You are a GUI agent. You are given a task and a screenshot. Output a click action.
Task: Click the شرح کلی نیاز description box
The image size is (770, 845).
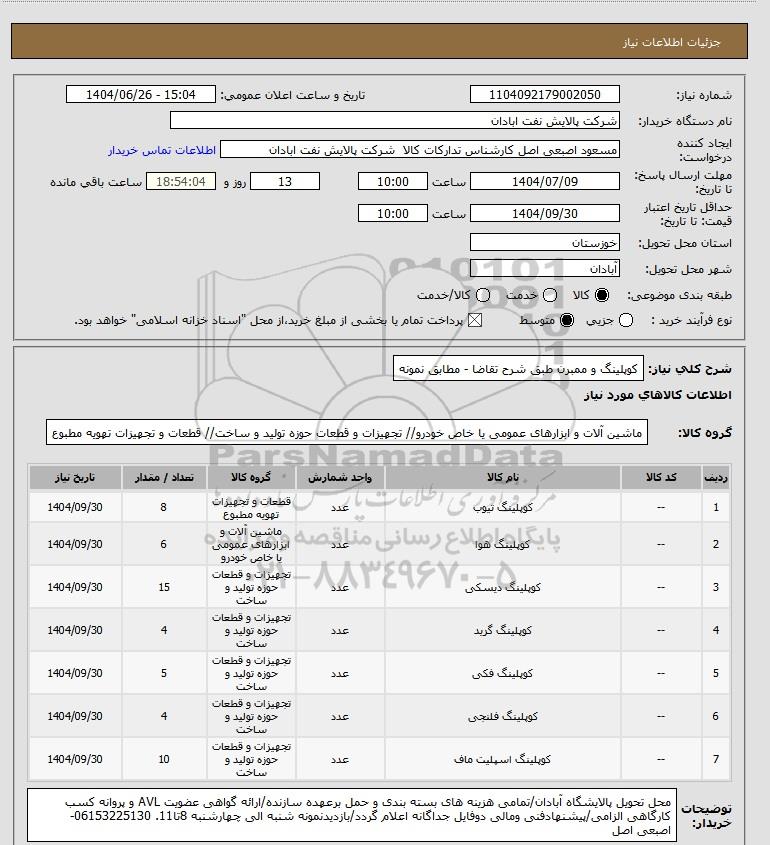tap(518, 369)
